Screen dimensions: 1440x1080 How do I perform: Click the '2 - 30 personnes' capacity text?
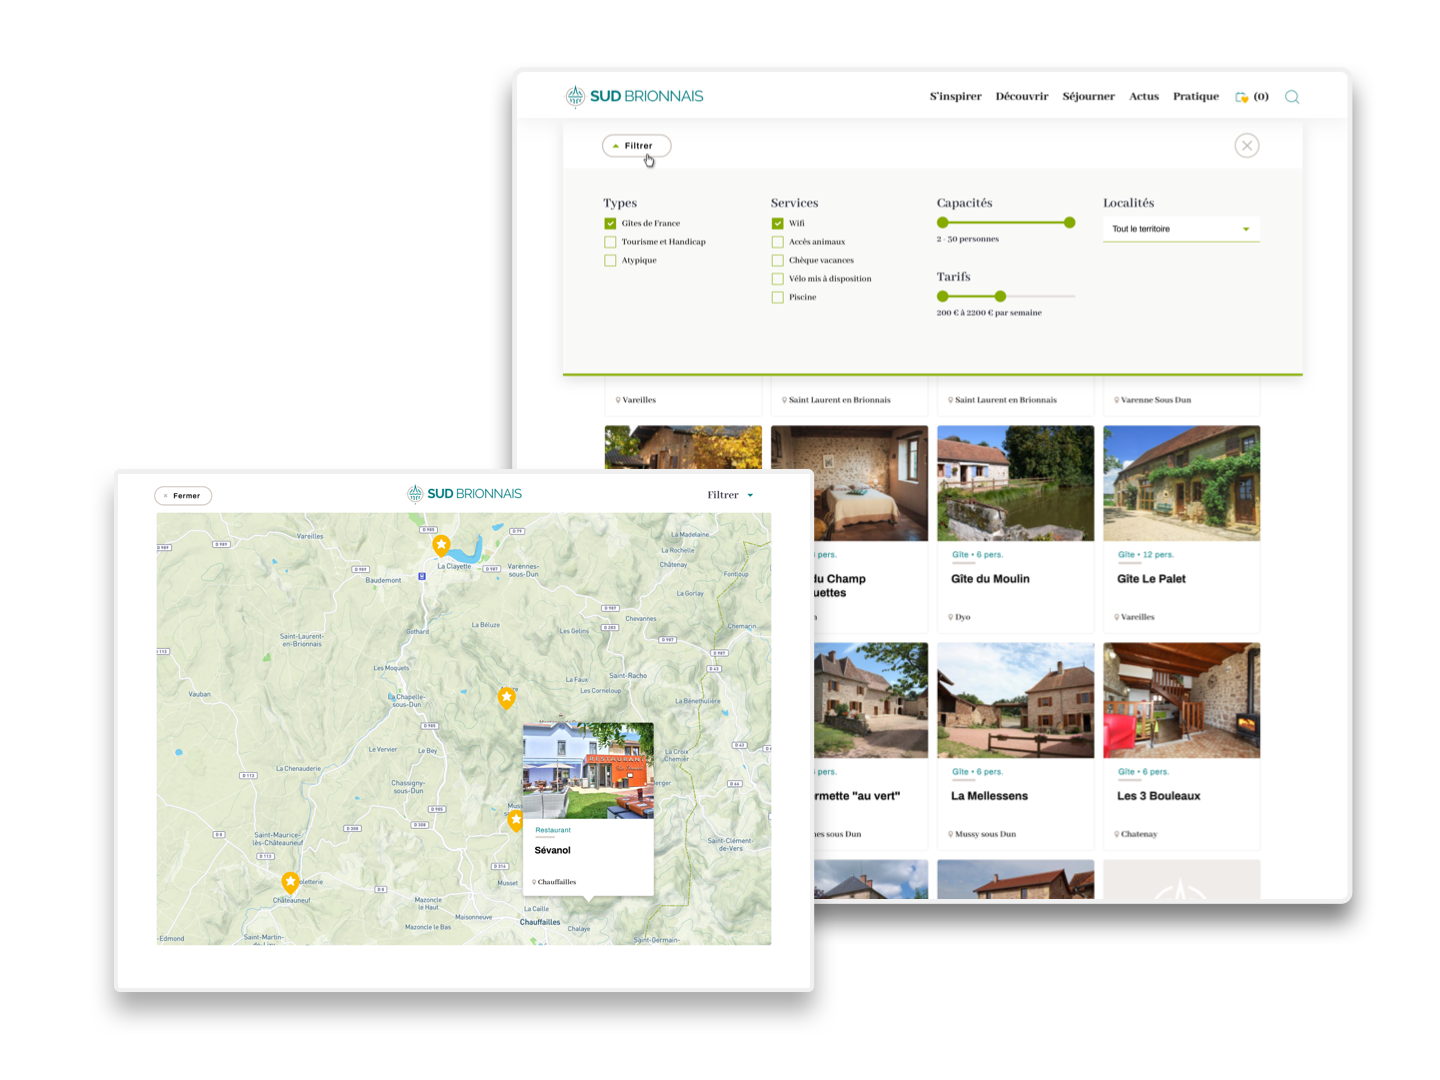[967, 239]
